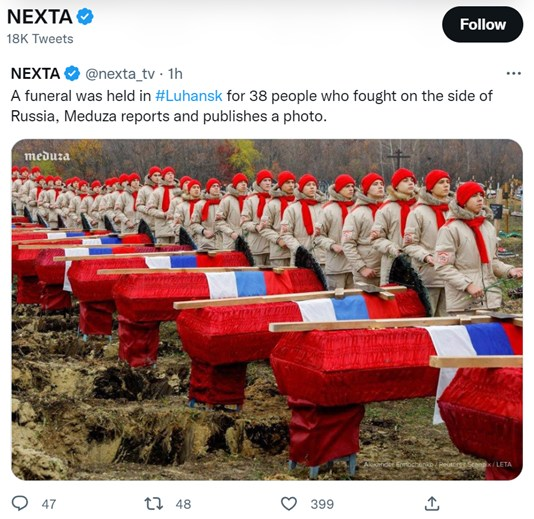Screen dimensions: 534x519
Task: Click the meduza watermark on the photo
Action: [x=47, y=156]
